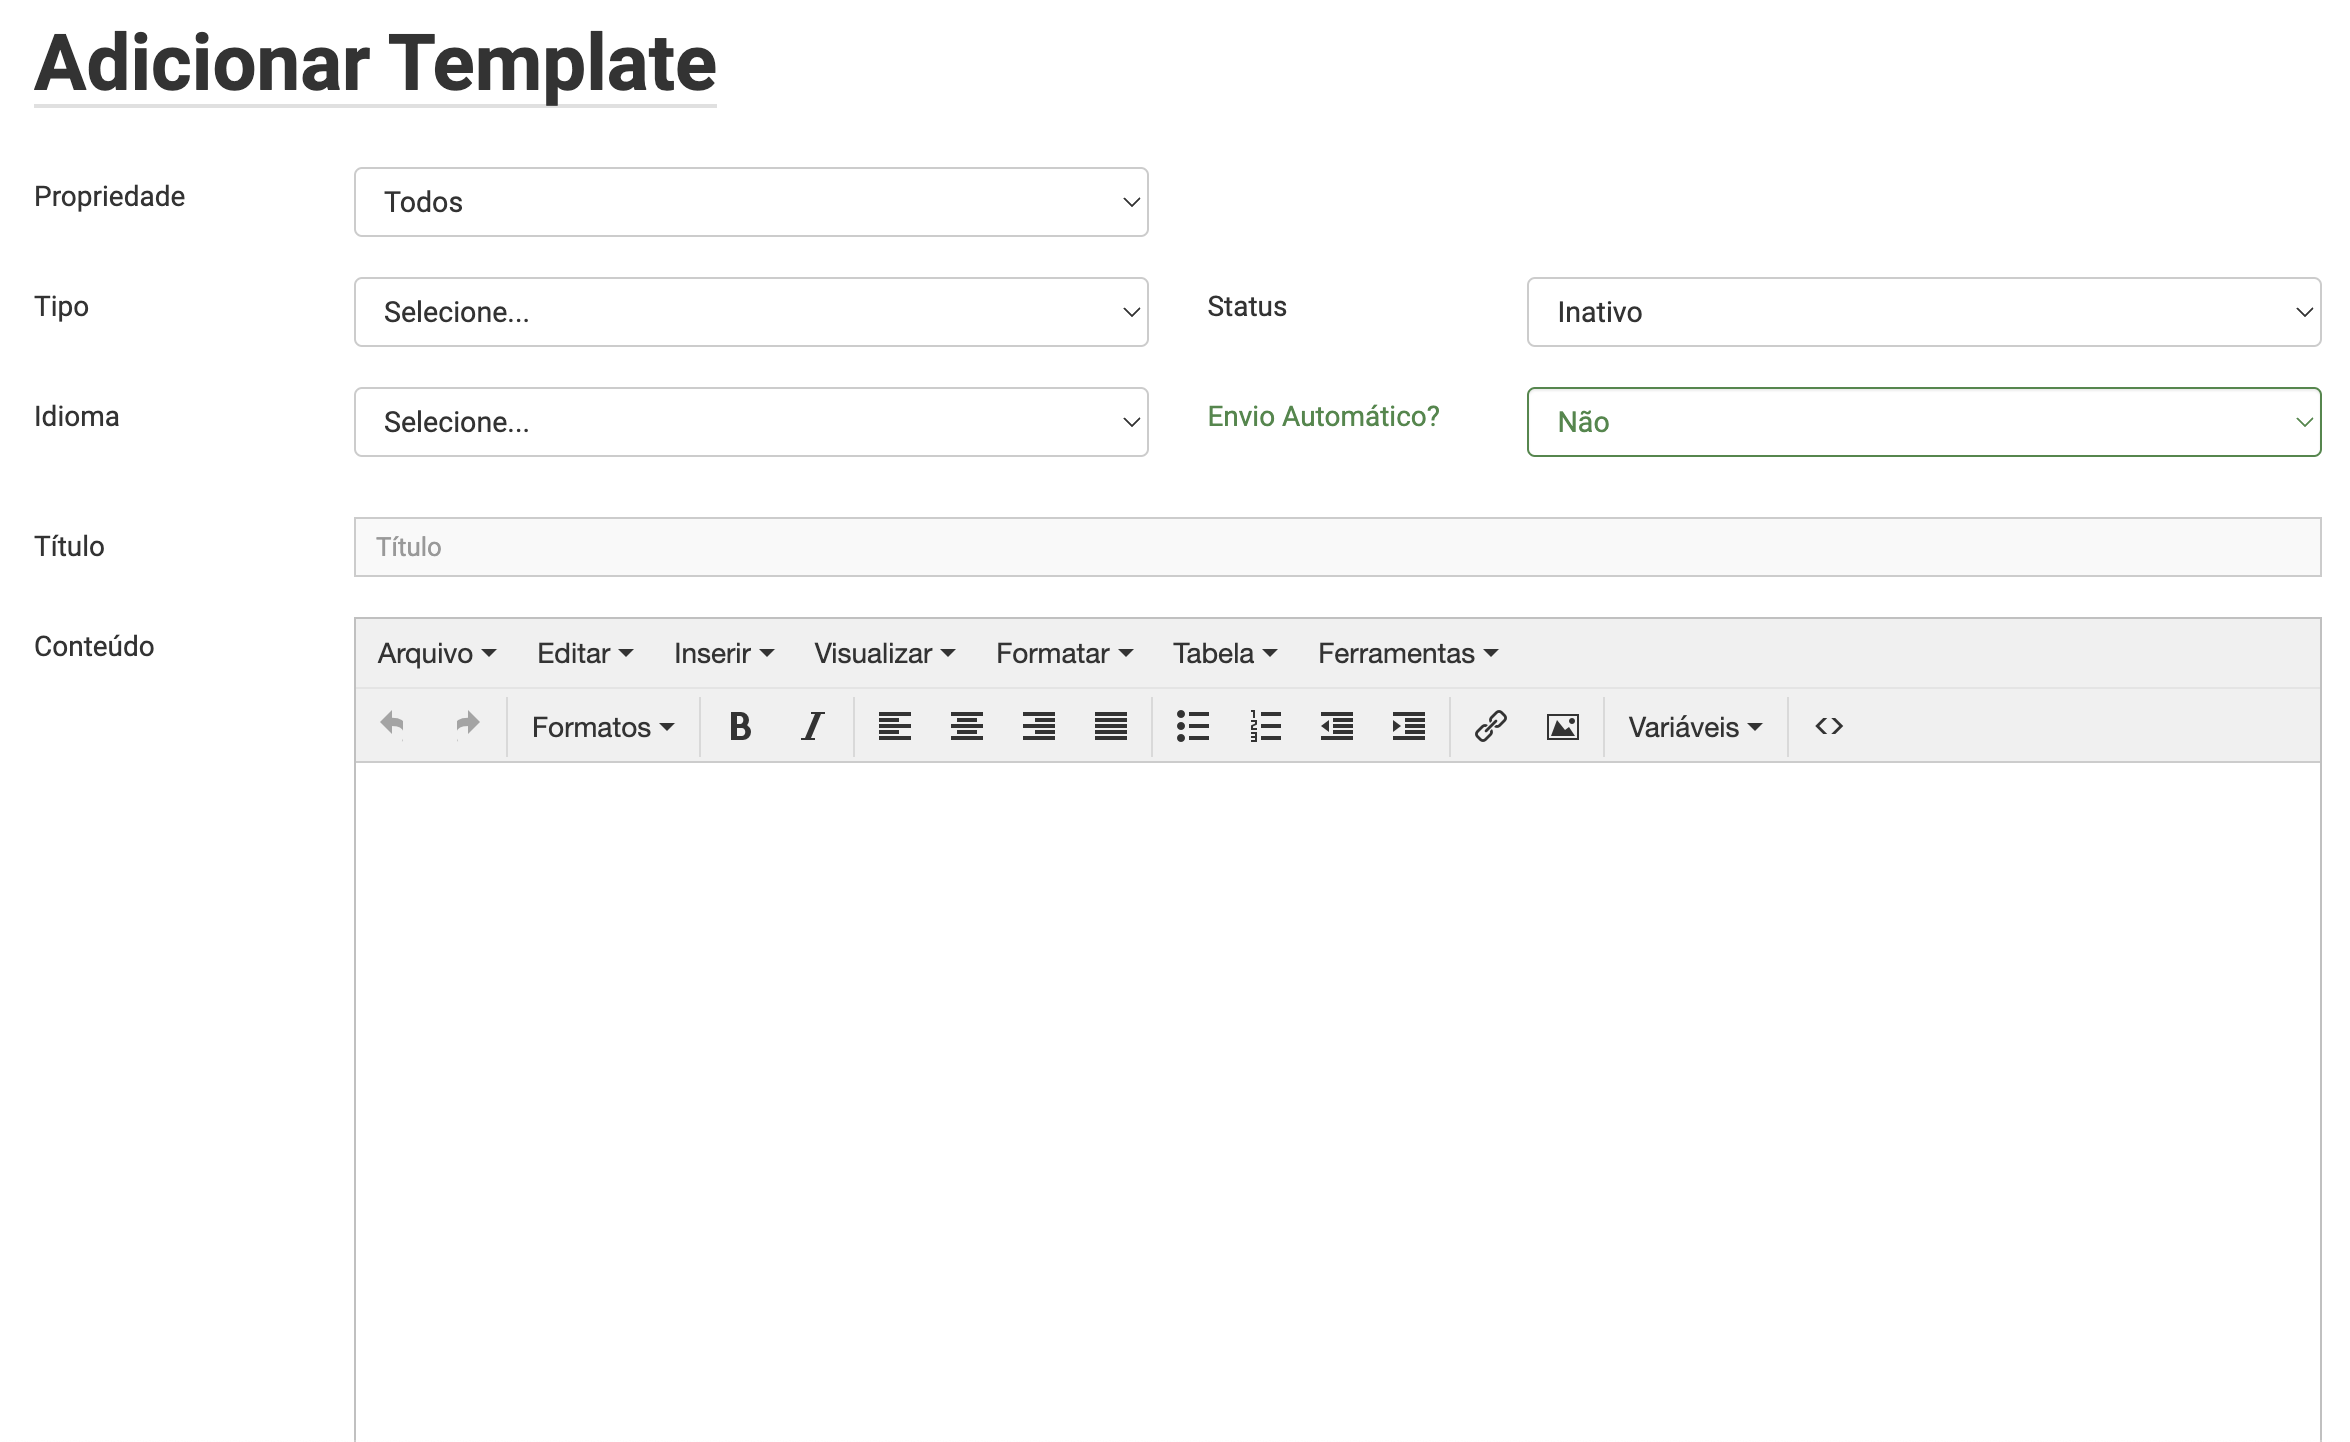Screen dimensions: 2350x1442
Task: Insert a bulleted list
Action: (x=1193, y=726)
